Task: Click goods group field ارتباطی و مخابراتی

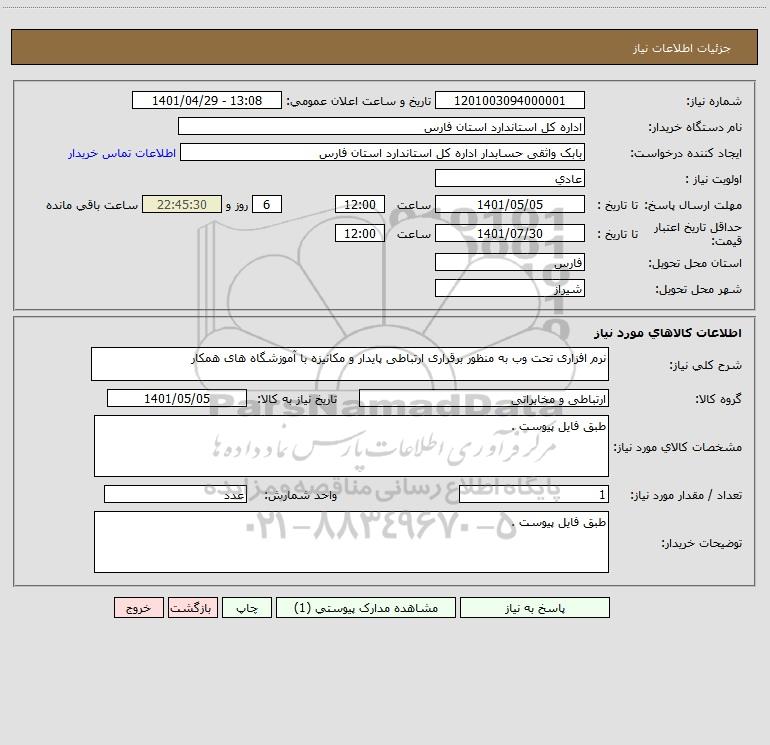Action: pyautogui.click(x=484, y=398)
